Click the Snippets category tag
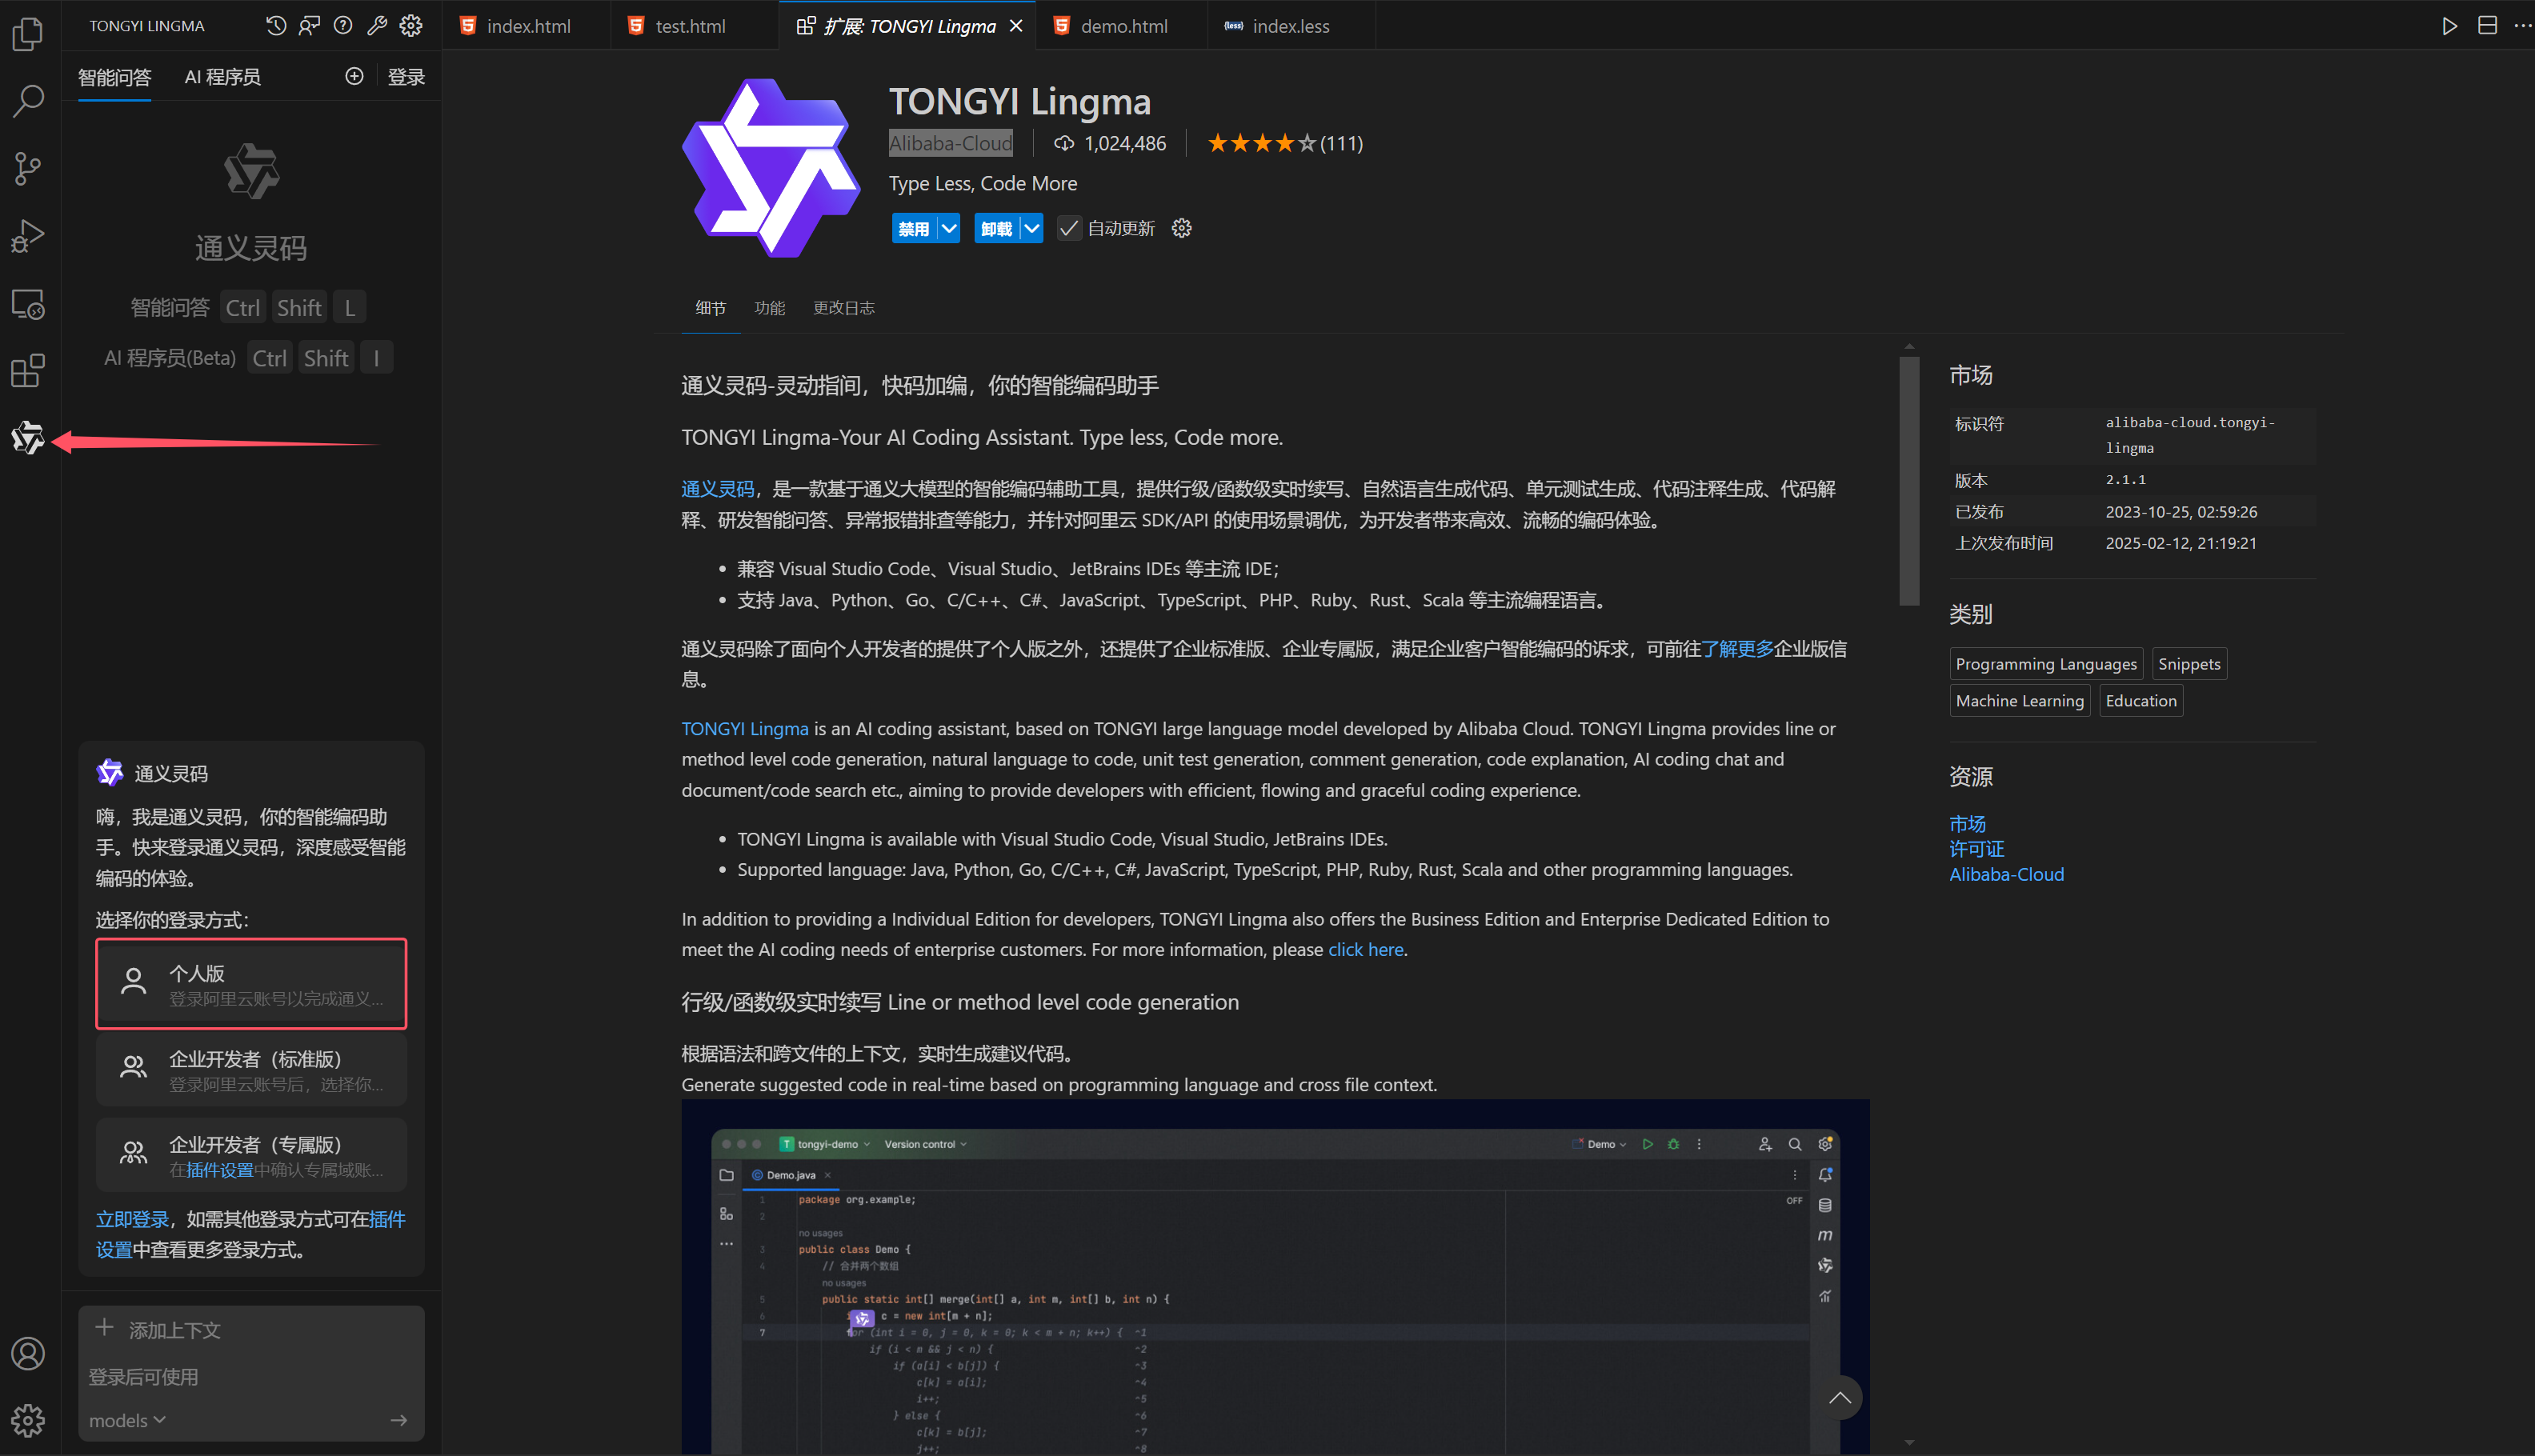 pos(2189,664)
